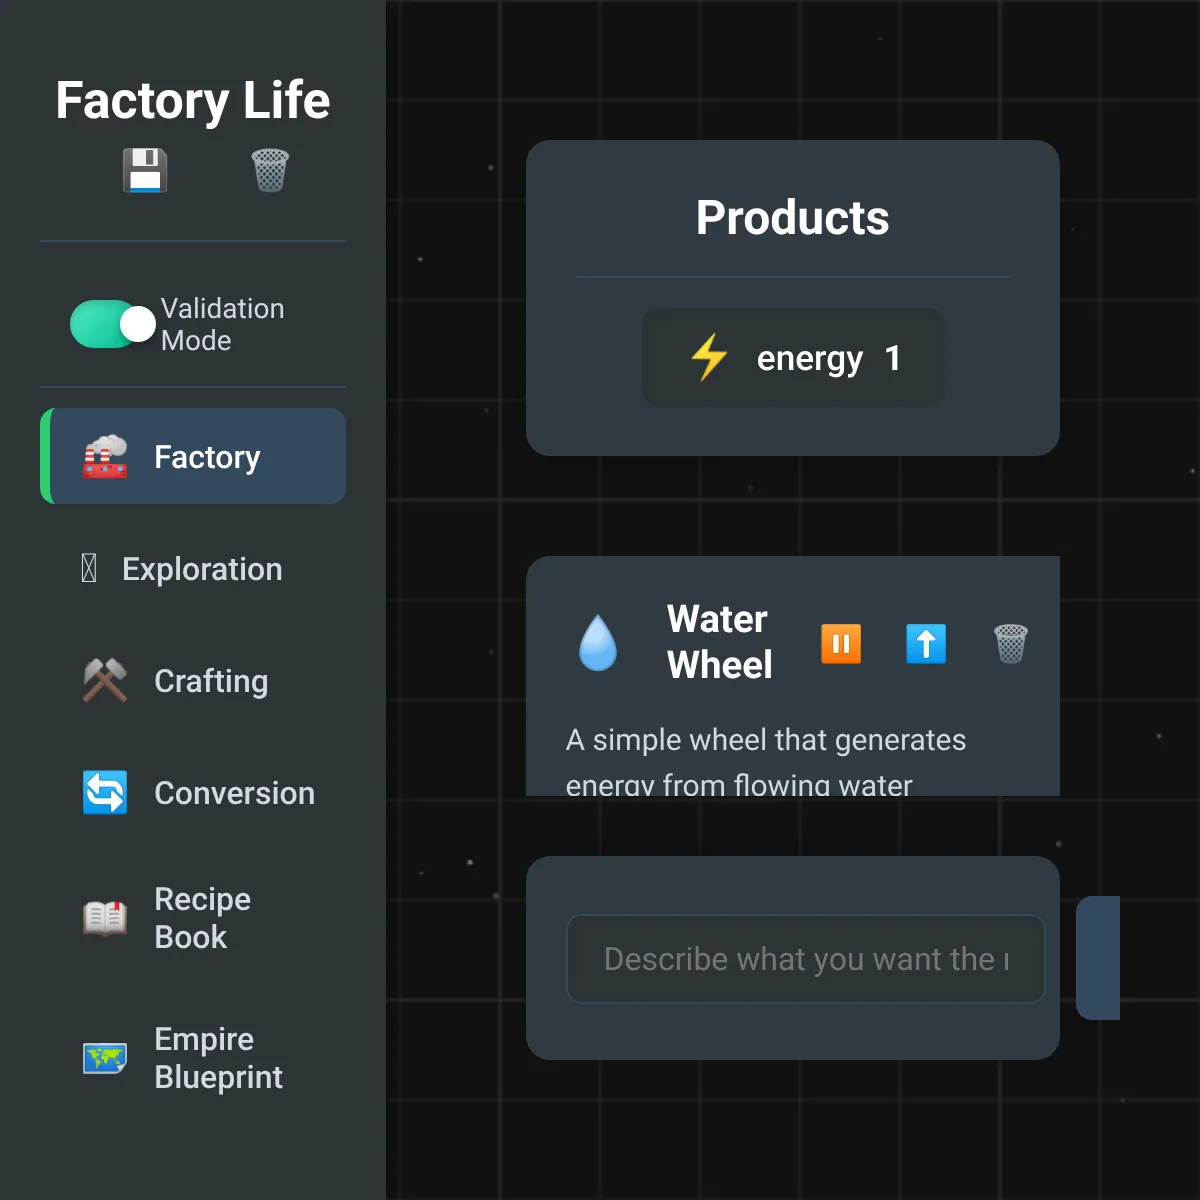Click the water droplet icon
This screenshot has width=1200, height=1200.
[x=598, y=642]
